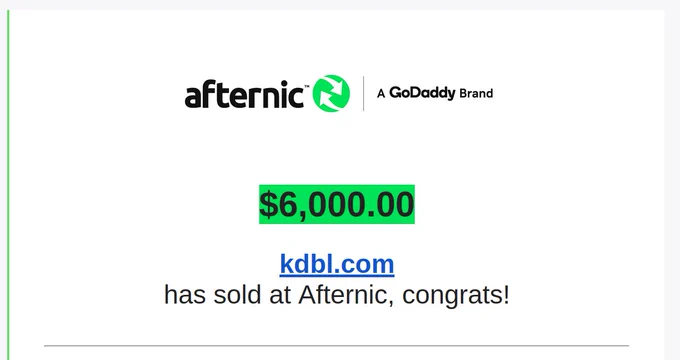Click the 'has sold at Afternic, congrats!' text

point(337,295)
